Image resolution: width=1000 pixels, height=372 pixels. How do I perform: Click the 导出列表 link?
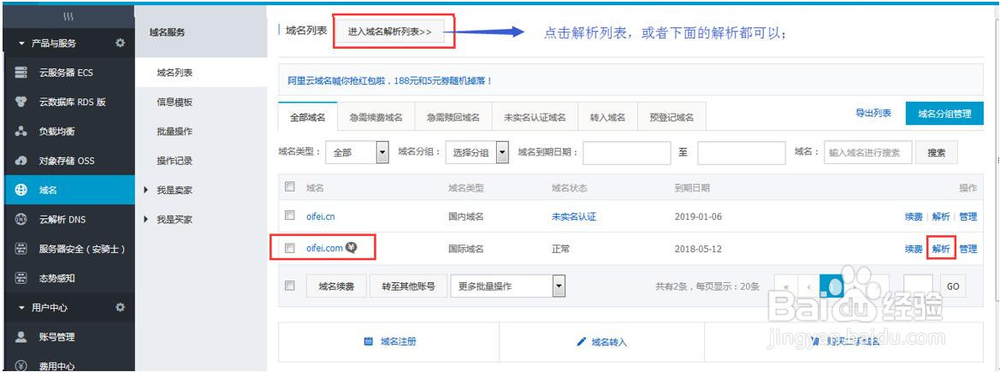tap(873, 113)
